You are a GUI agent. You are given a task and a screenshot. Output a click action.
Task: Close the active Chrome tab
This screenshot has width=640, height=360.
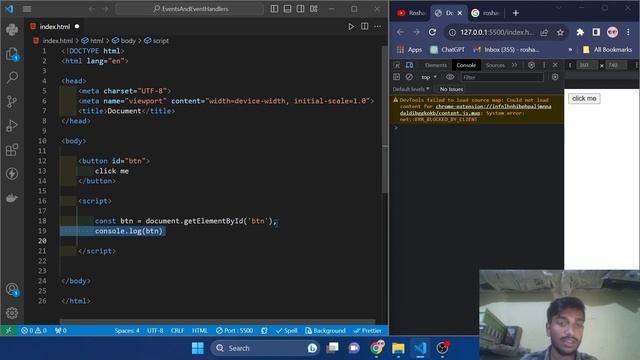[460, 13]
